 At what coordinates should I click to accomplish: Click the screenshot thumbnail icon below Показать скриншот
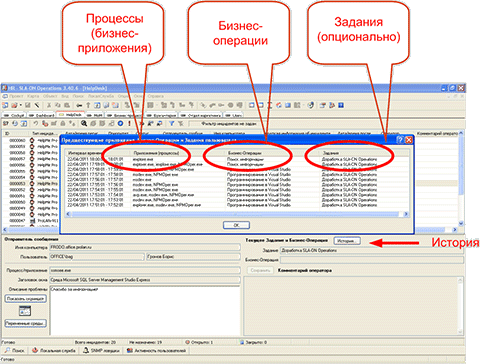[25, 311]
